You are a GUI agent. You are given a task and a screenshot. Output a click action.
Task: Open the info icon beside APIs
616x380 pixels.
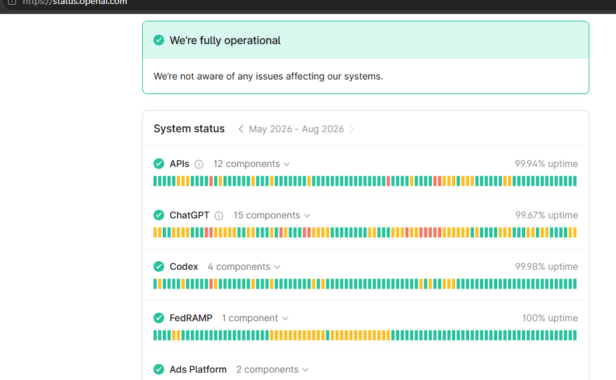coord(199,164)
